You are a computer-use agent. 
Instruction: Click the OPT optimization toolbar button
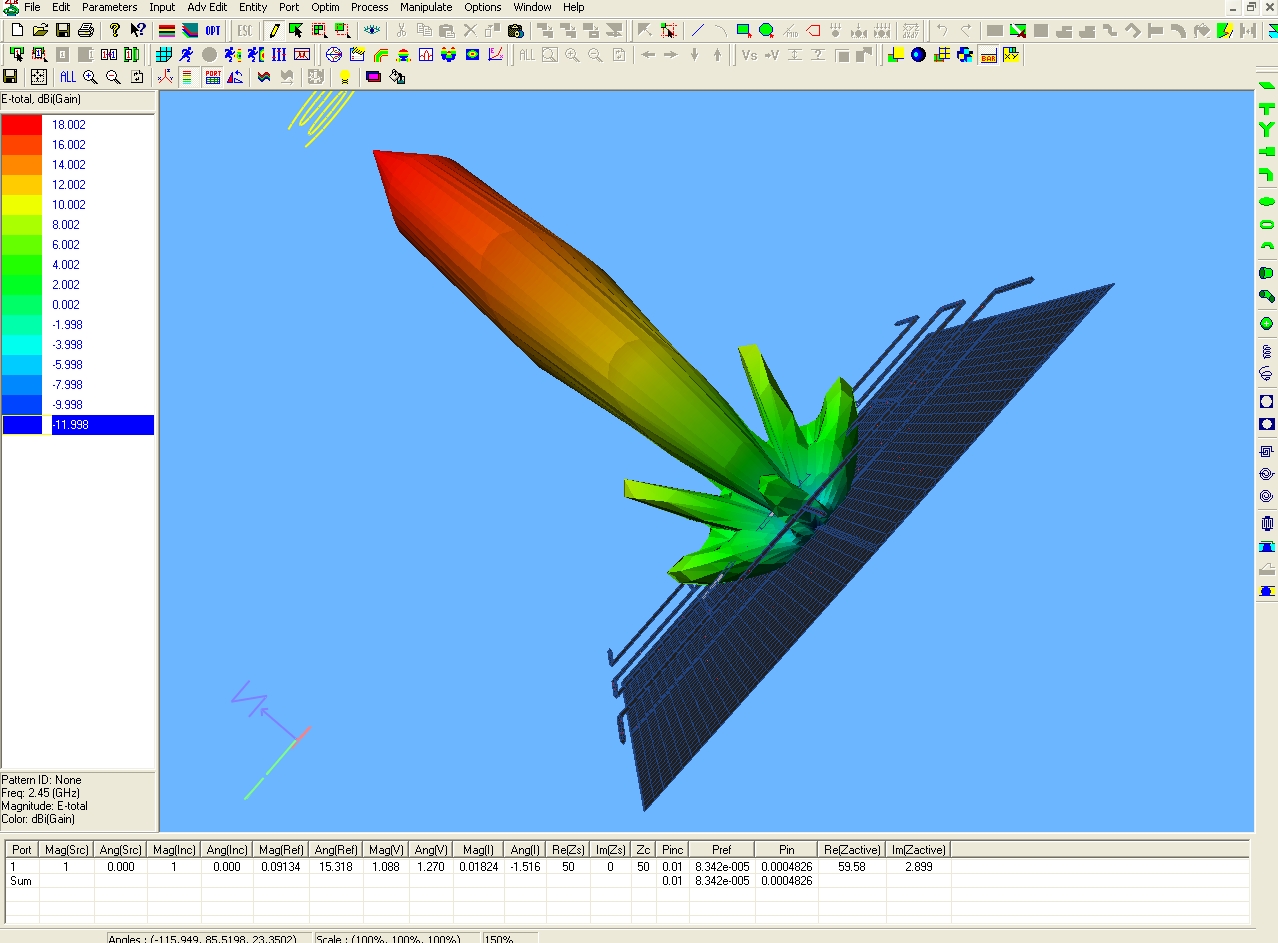tap(213, 31)
